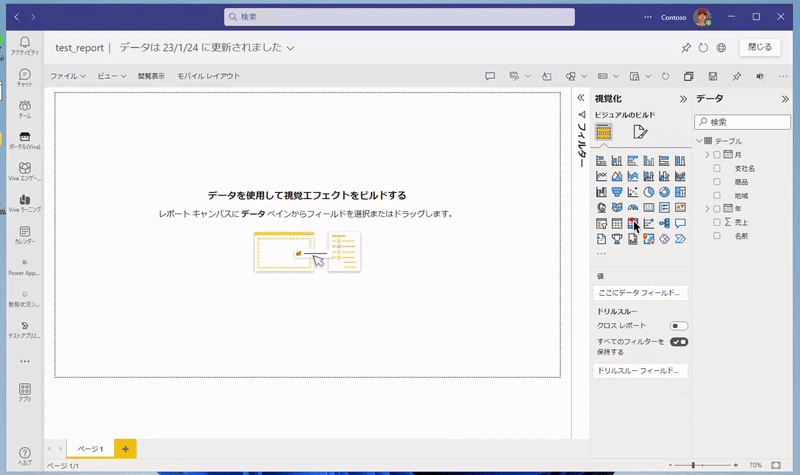Check the 売上 field checkbox
The width and height of the screenshot is (800, 475).
[717, 222]
